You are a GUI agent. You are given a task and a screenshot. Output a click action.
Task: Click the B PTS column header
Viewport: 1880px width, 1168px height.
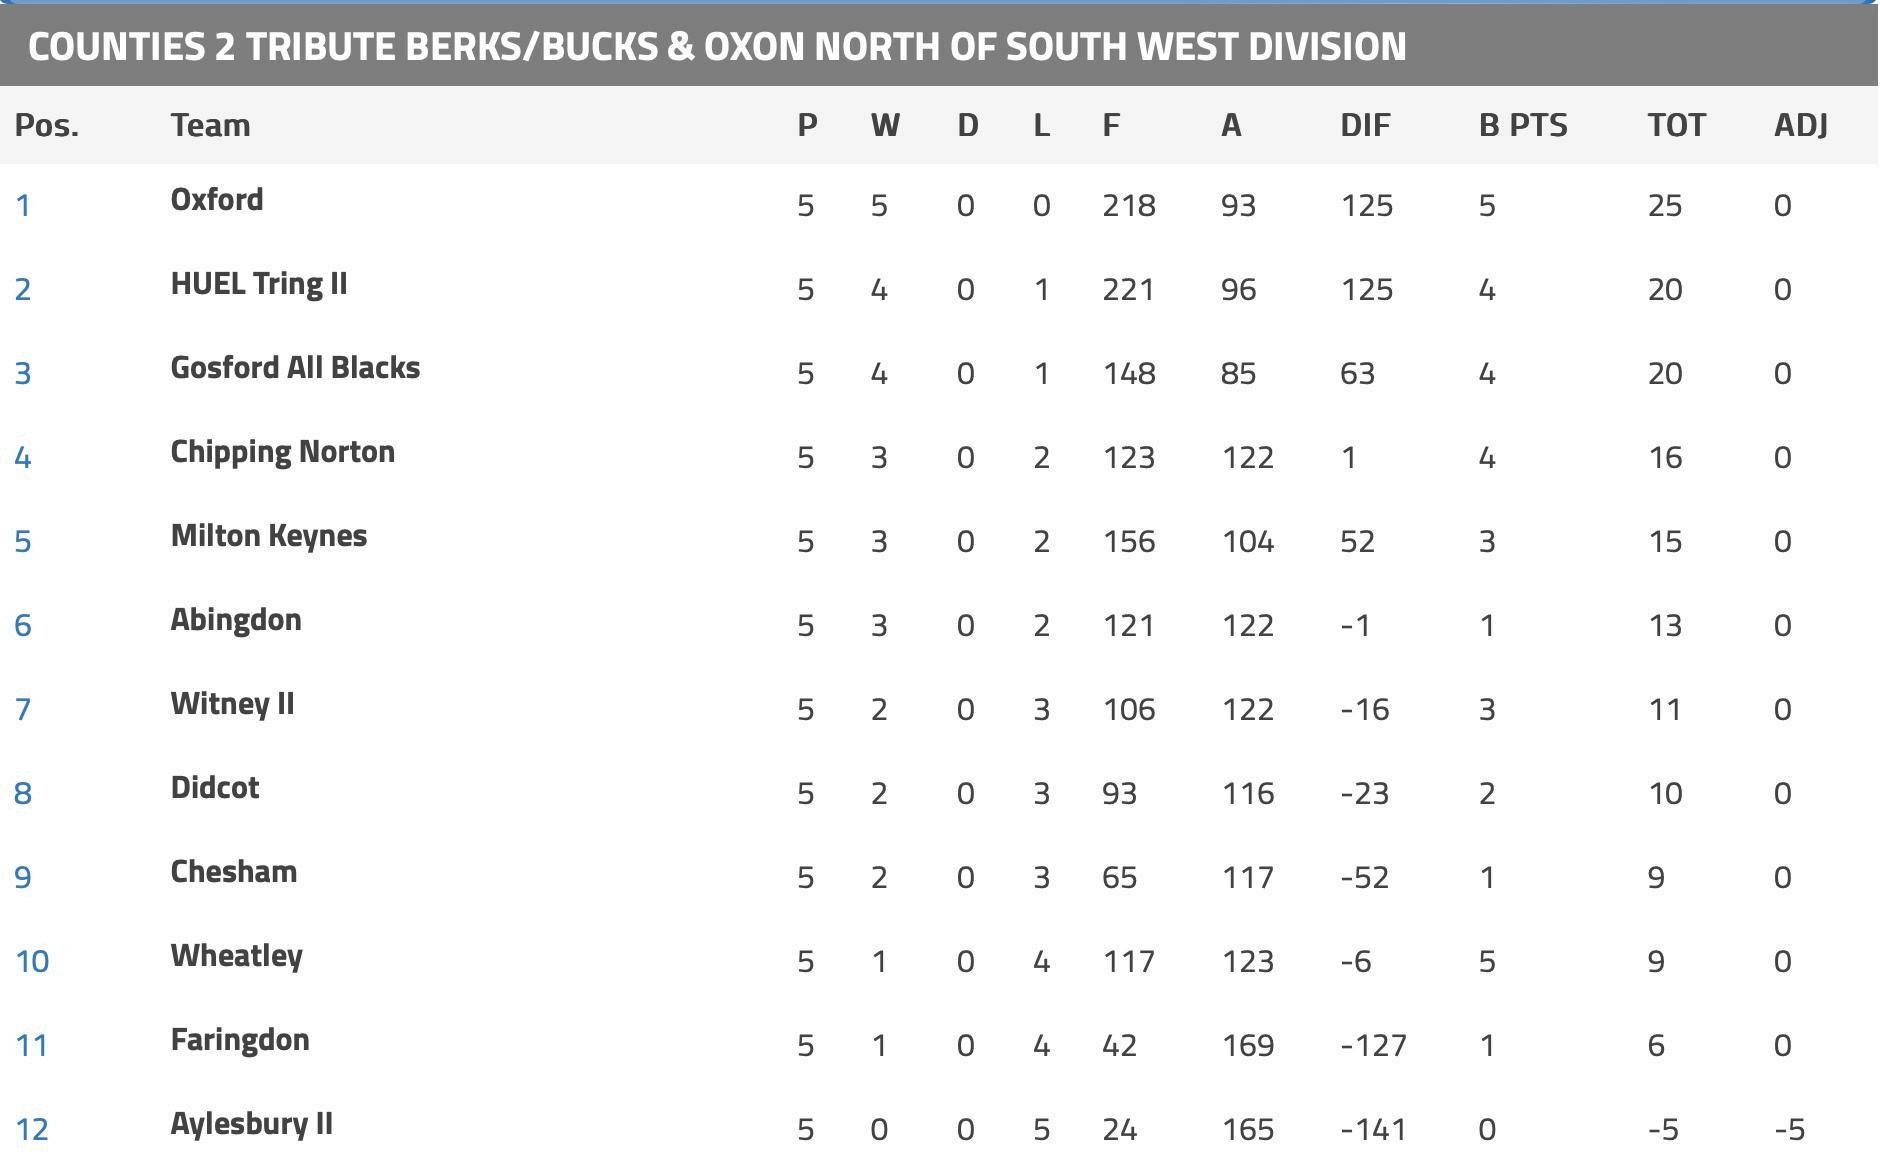coord(1522,125)
